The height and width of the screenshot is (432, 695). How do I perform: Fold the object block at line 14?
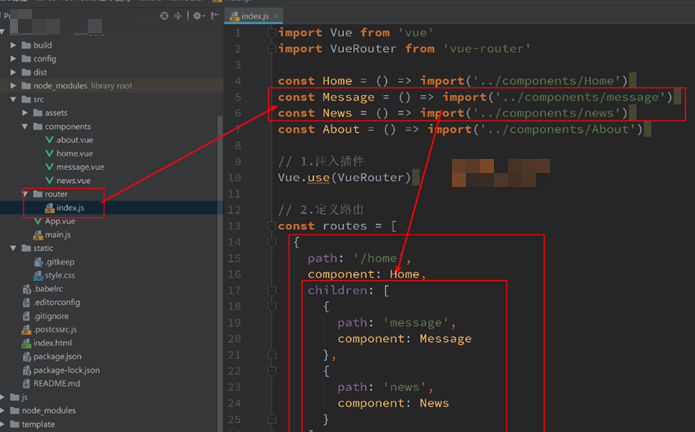point(272,242)
